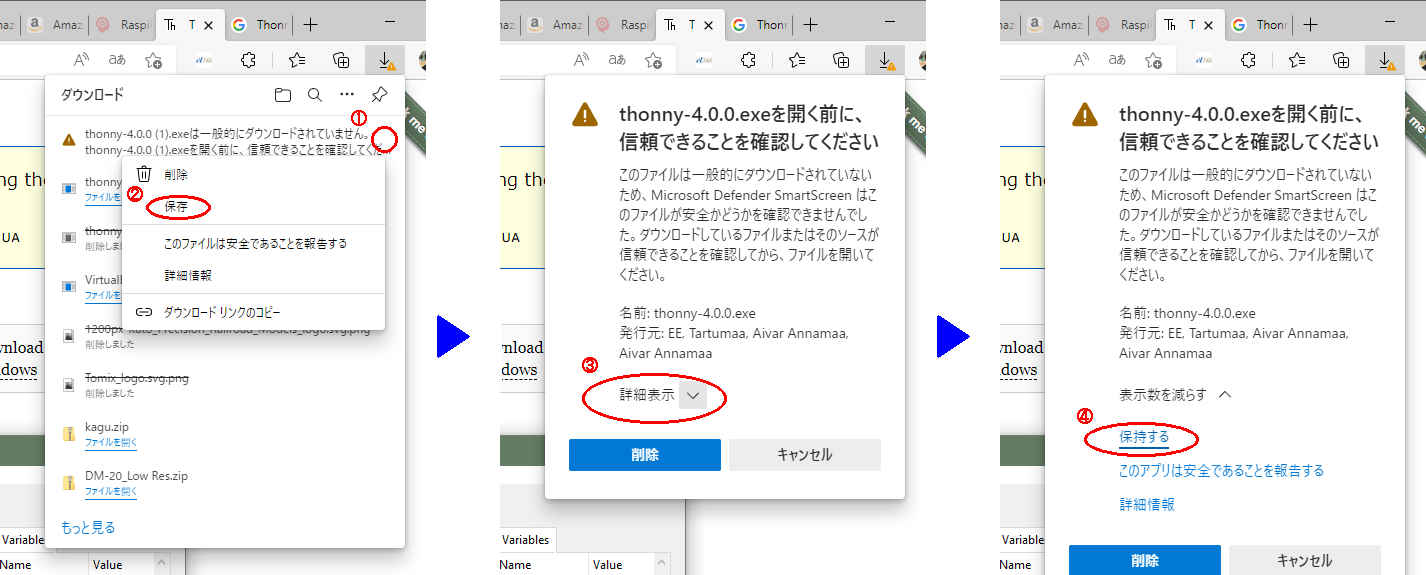
Task: Open the more options (…) icon in the ダウンロード panel
Action: tap(346, 95)
